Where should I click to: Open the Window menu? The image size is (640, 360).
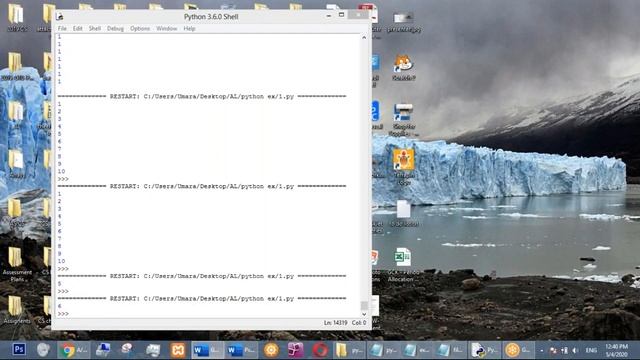167,29
